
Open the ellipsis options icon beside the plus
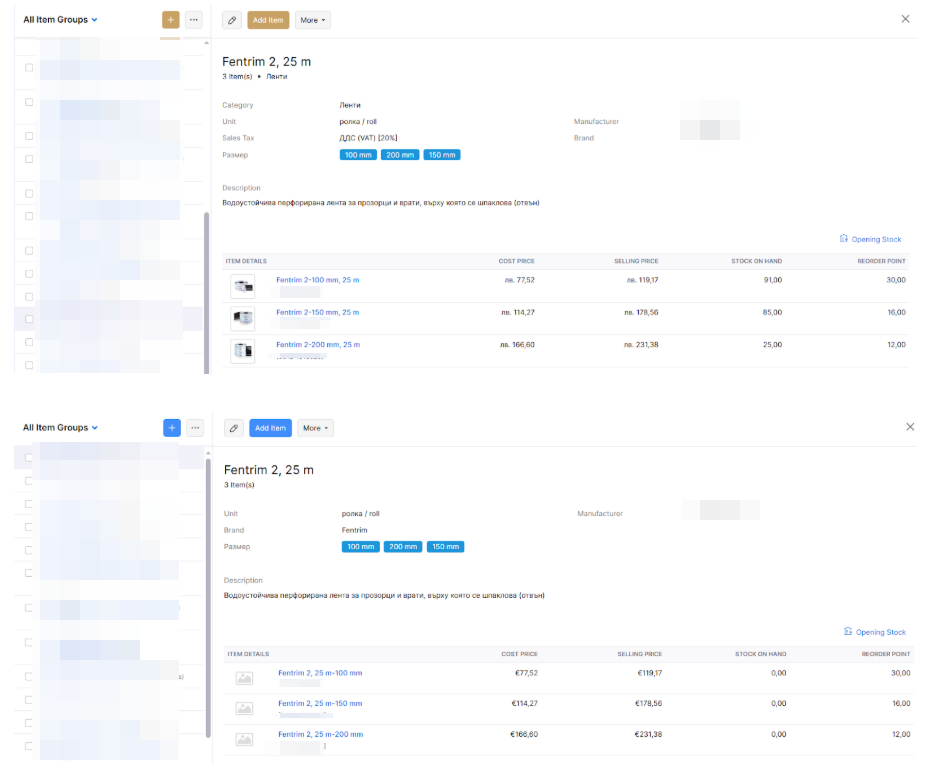point(194,19)
